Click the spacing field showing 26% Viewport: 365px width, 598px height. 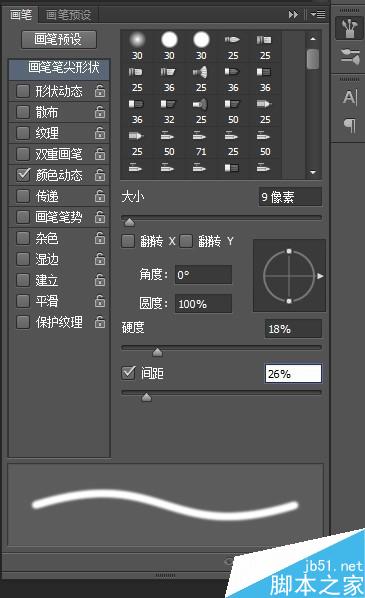click(x=293, y=373)
